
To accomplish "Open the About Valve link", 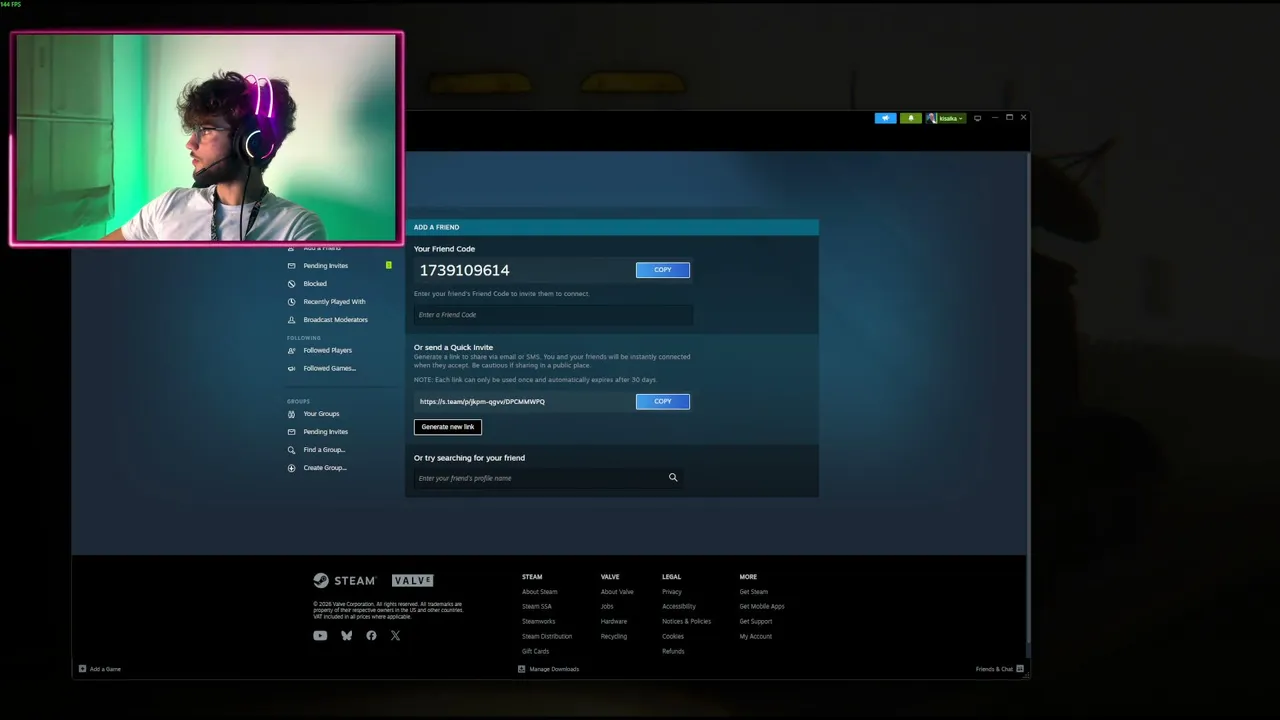I will coord(617,592).
